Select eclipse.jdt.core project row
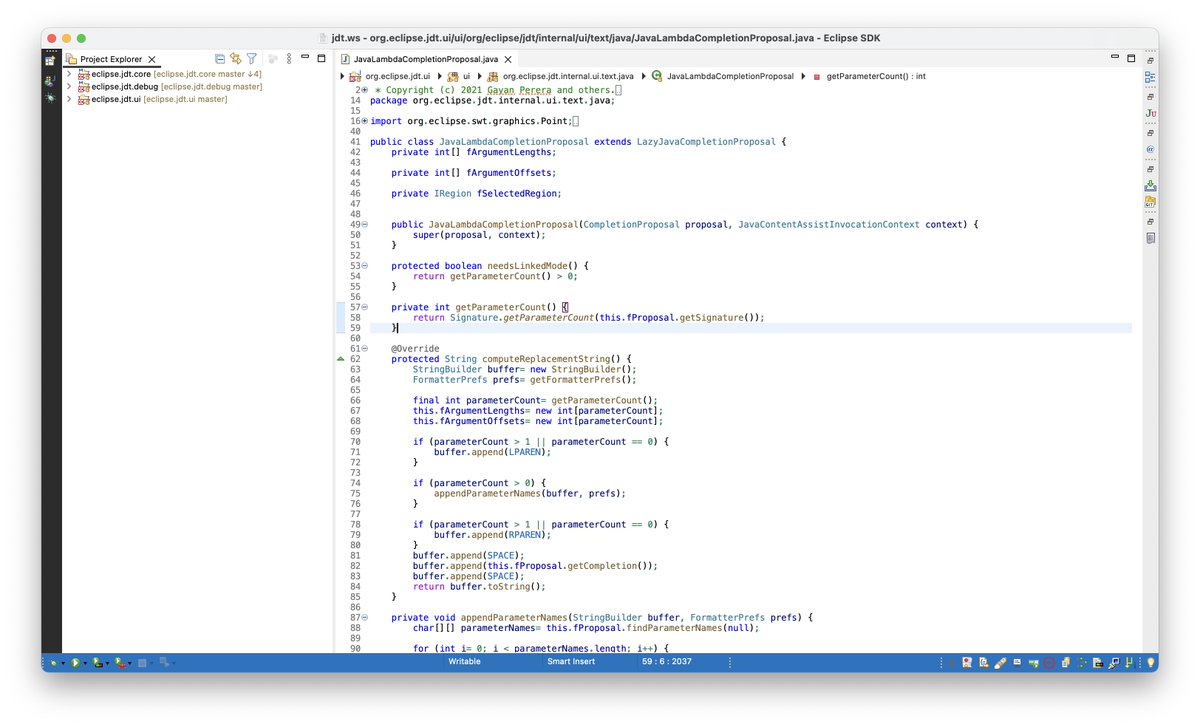This screenshot has width=1200, height=727. click(170, 74)
